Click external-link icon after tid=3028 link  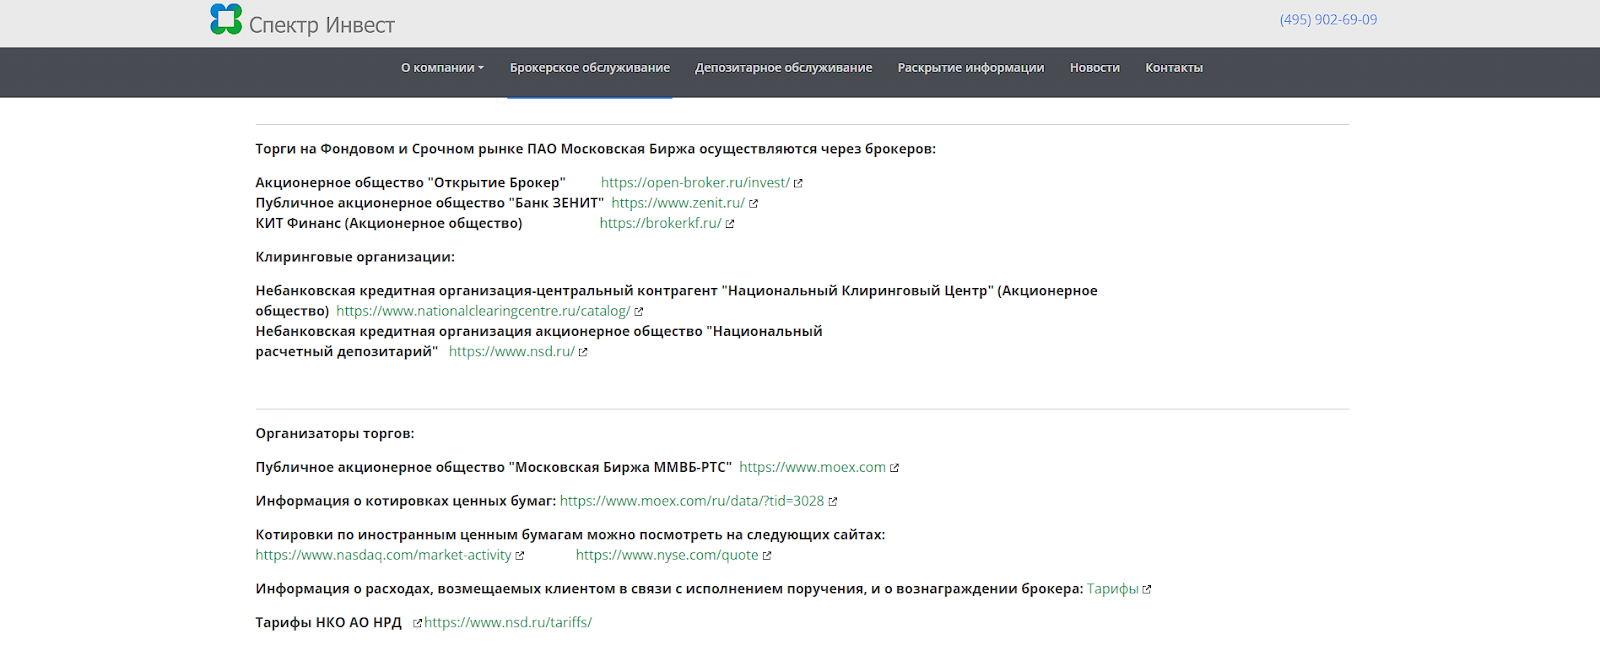pos(833,501)
